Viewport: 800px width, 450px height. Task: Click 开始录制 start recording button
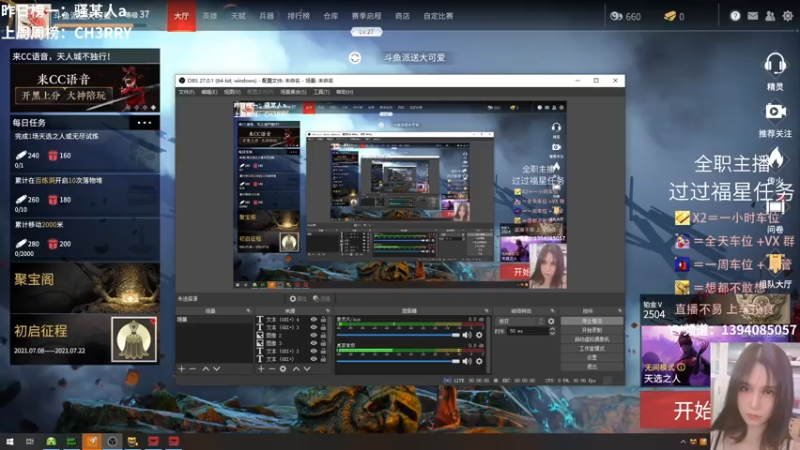point(592,330)
